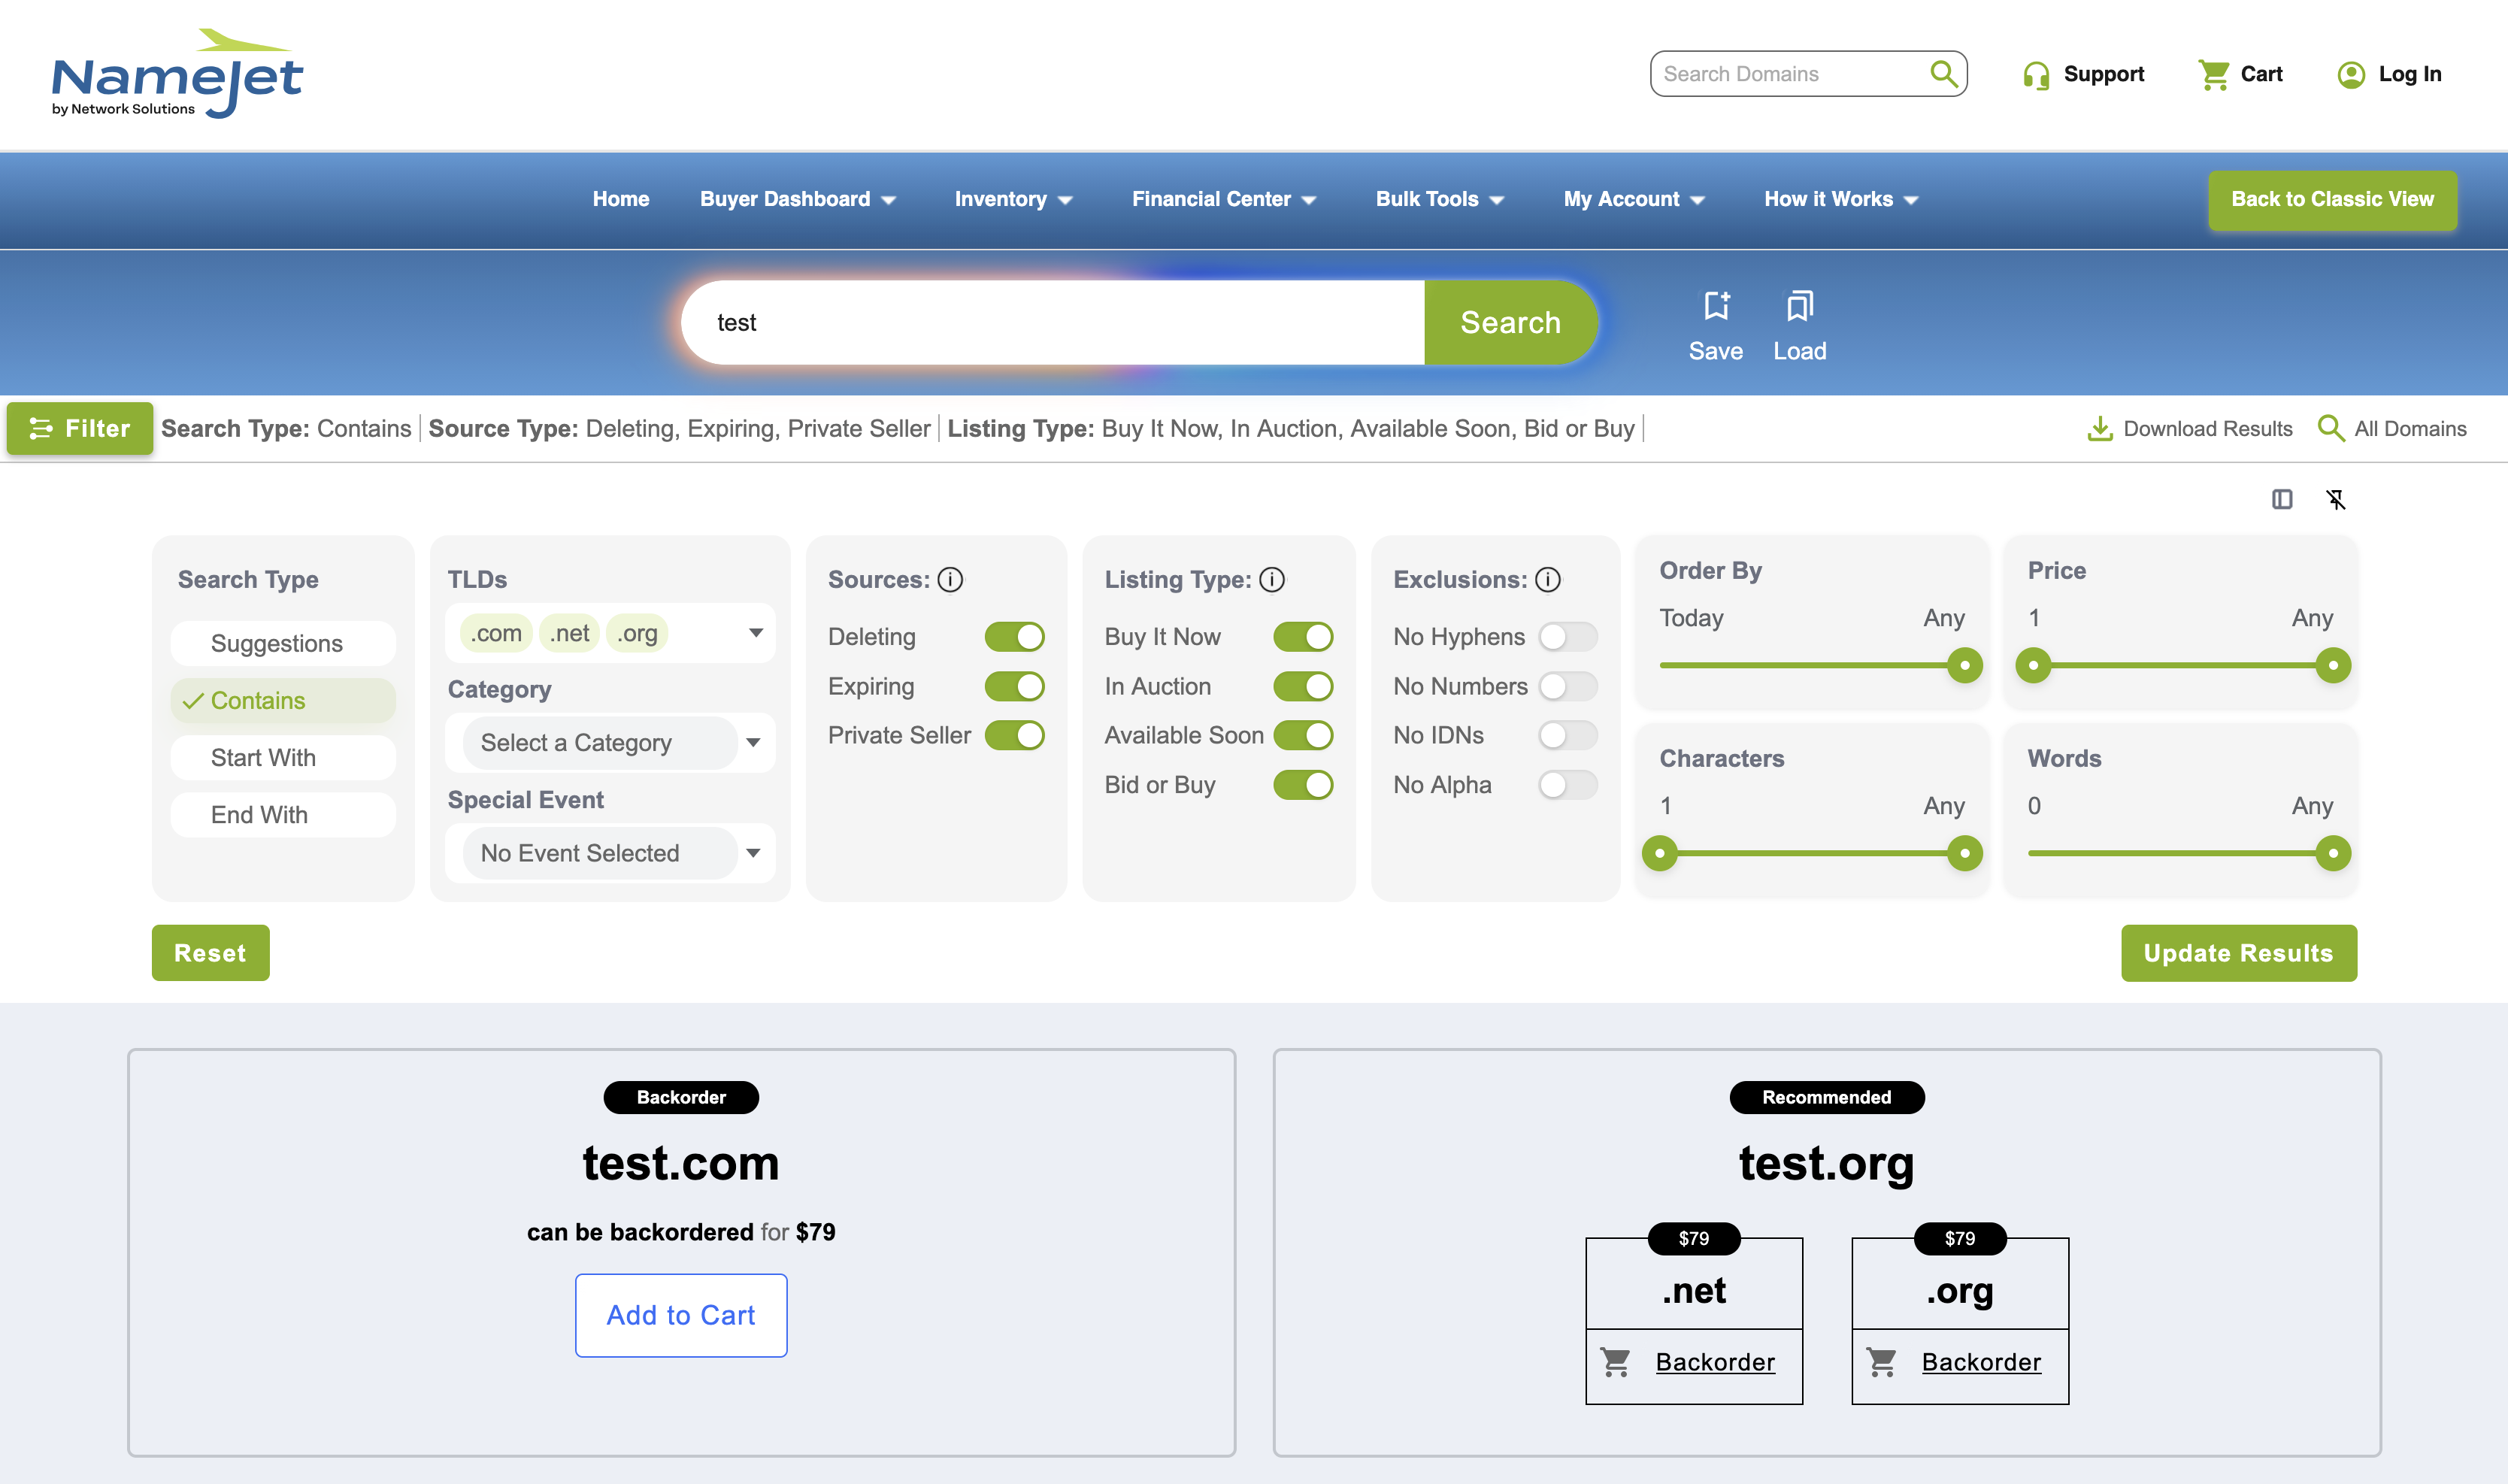Enable the No Alpha exclusion

[1568, 785]
